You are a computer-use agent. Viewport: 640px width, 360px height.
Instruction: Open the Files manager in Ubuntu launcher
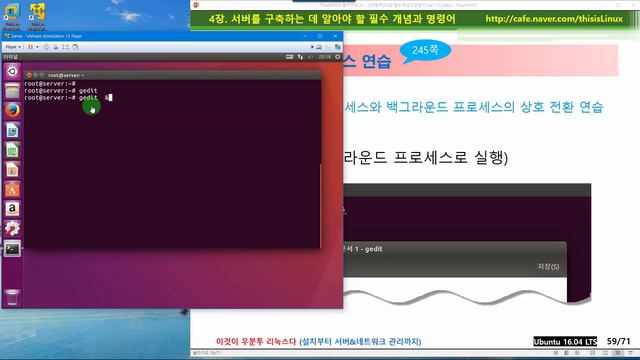pyautogui.click(x=12, y=91)
